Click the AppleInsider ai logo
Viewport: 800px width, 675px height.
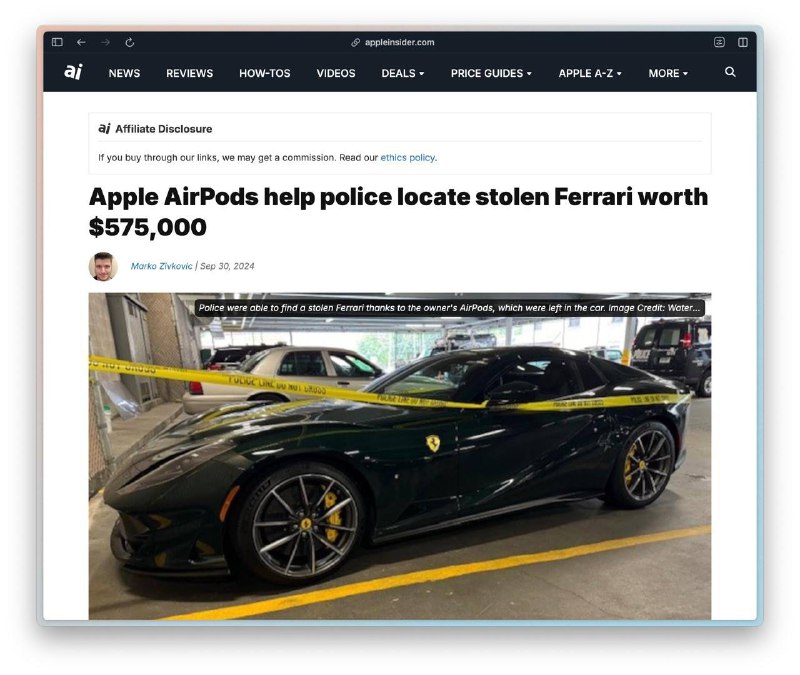[x=73, y=72]
